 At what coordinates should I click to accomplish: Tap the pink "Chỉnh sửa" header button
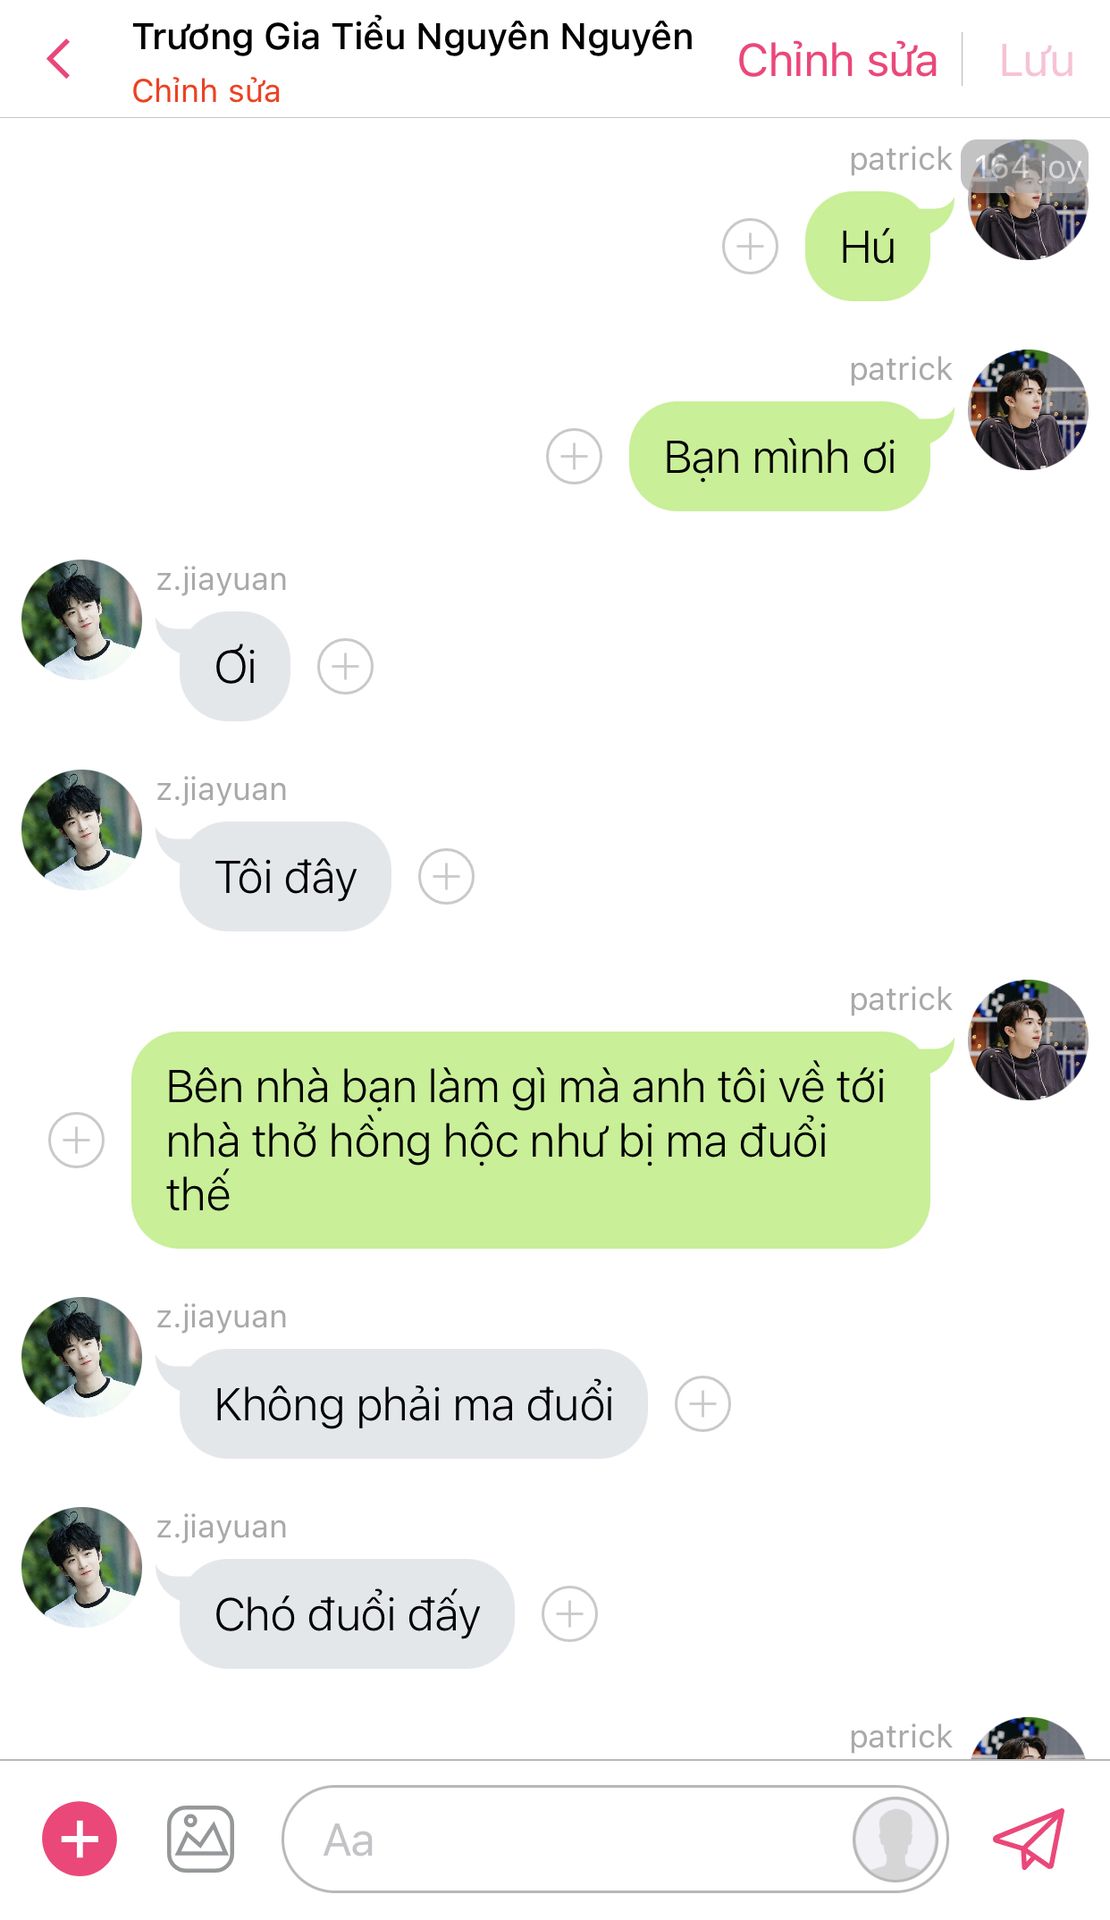(837, 60)
